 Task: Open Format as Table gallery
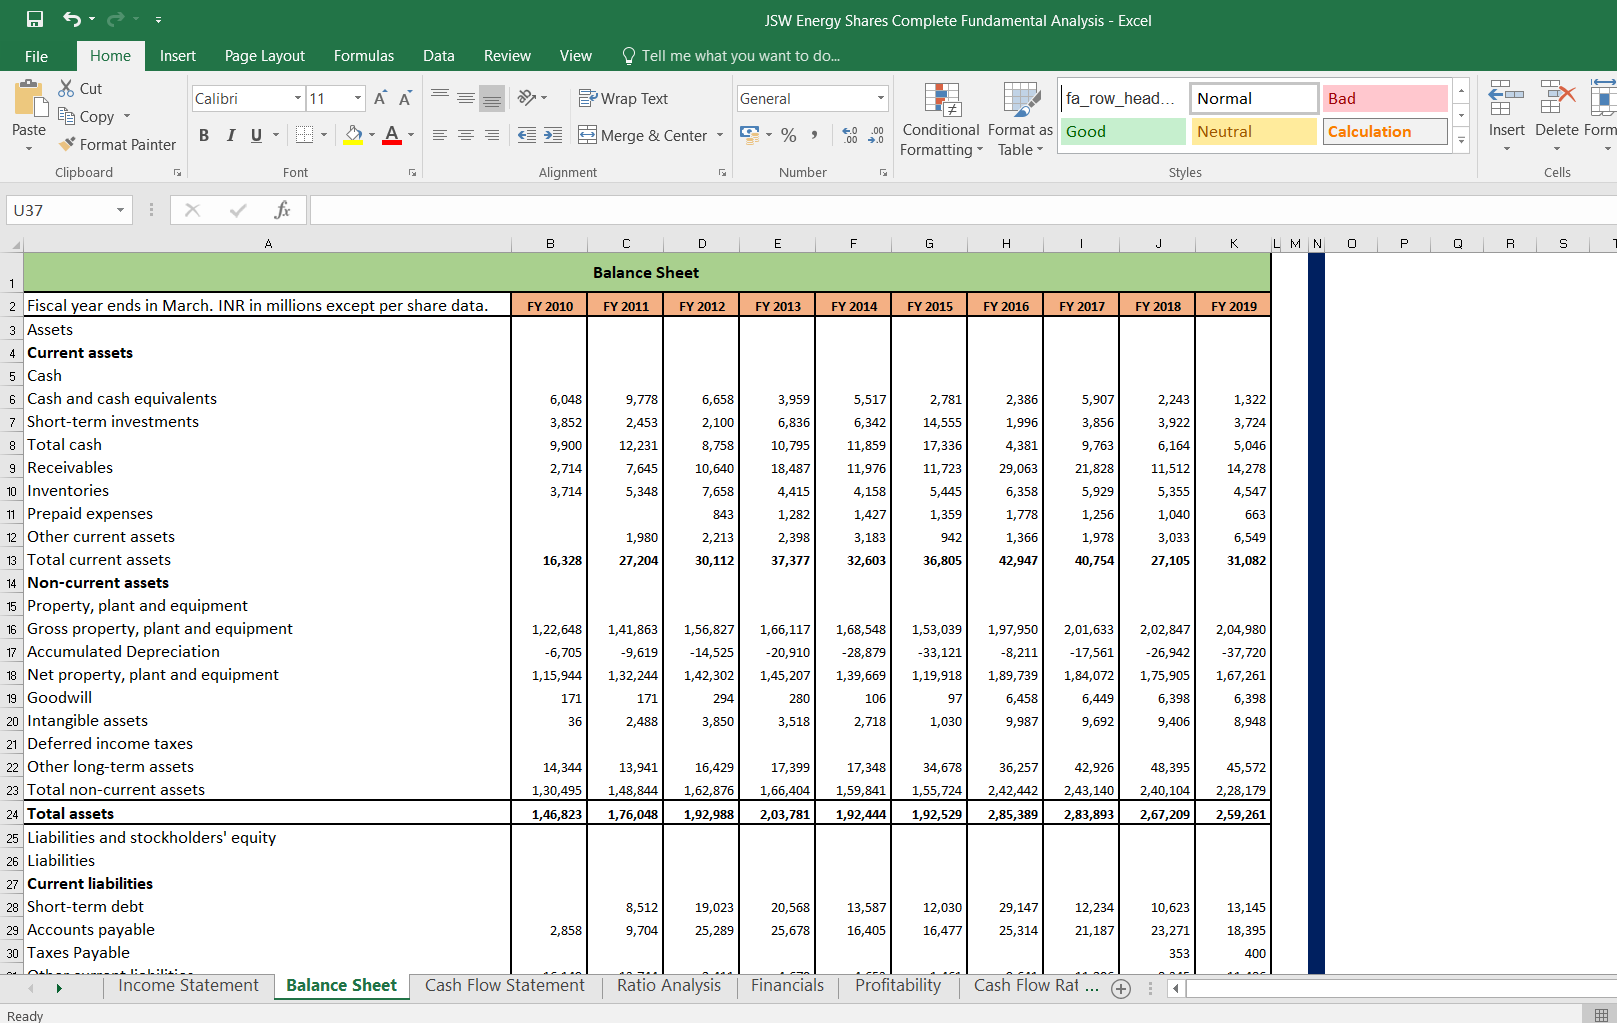point(1020,119)
